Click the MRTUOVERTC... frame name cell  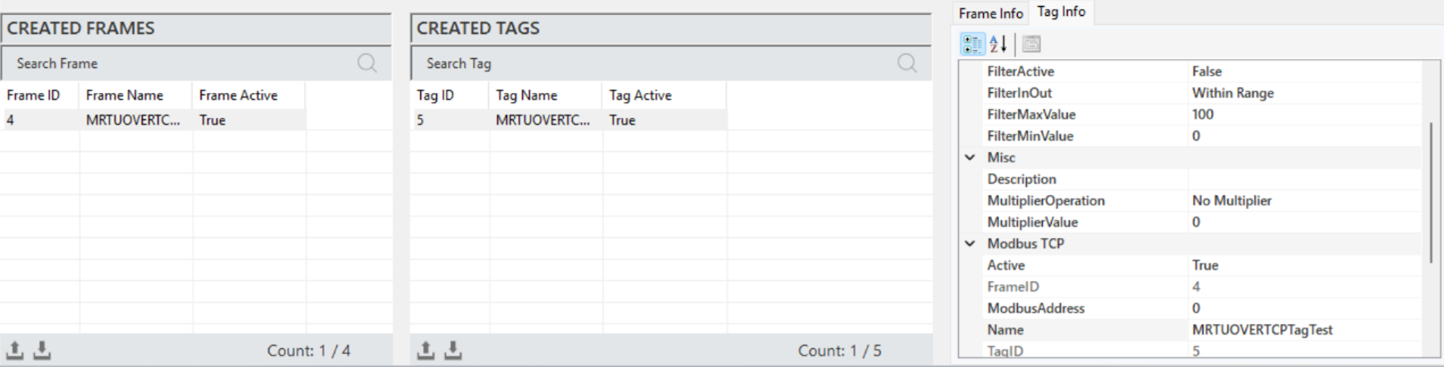[136, 120]
